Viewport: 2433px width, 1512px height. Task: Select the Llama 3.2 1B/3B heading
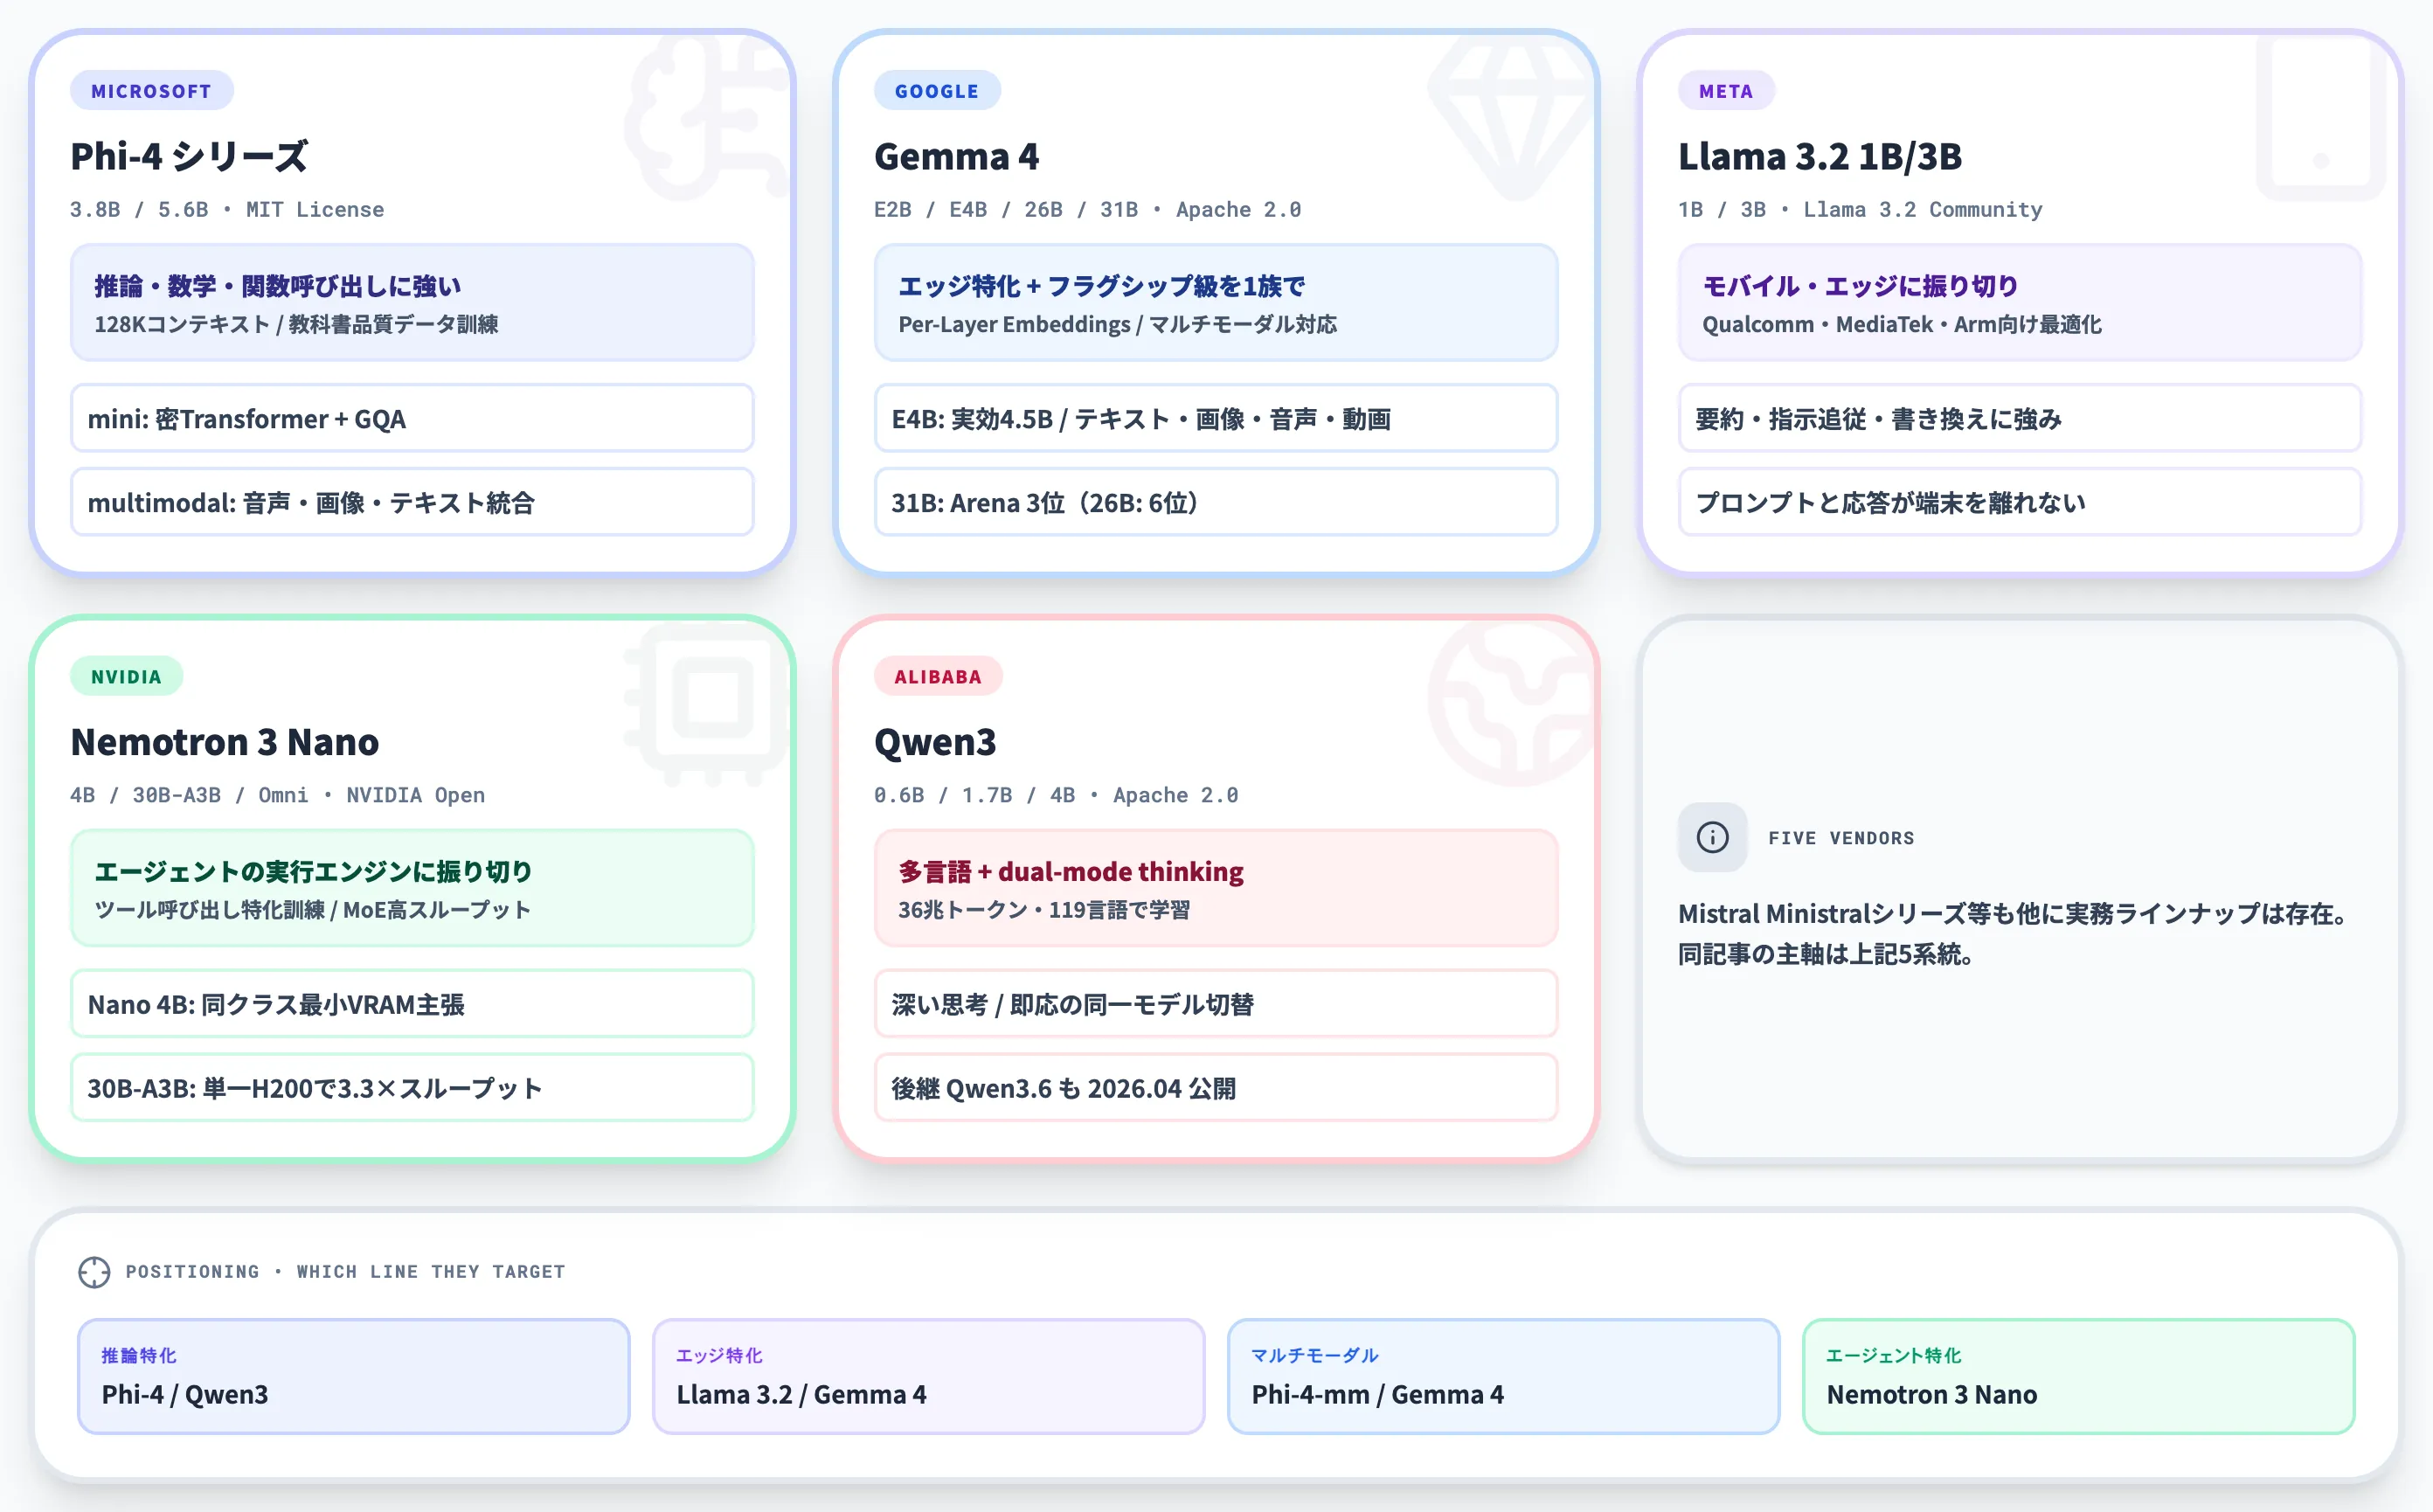[x=1820, y=156]
